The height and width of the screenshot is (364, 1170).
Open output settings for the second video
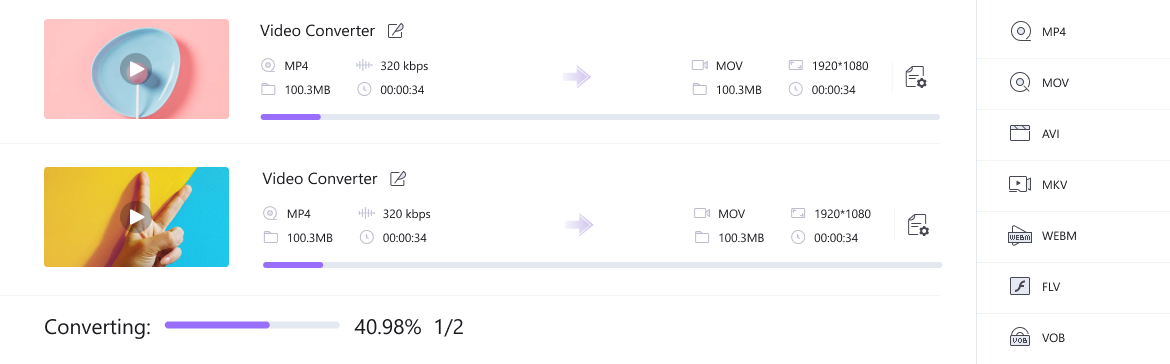pyautogui.click(x=918, y=225)
